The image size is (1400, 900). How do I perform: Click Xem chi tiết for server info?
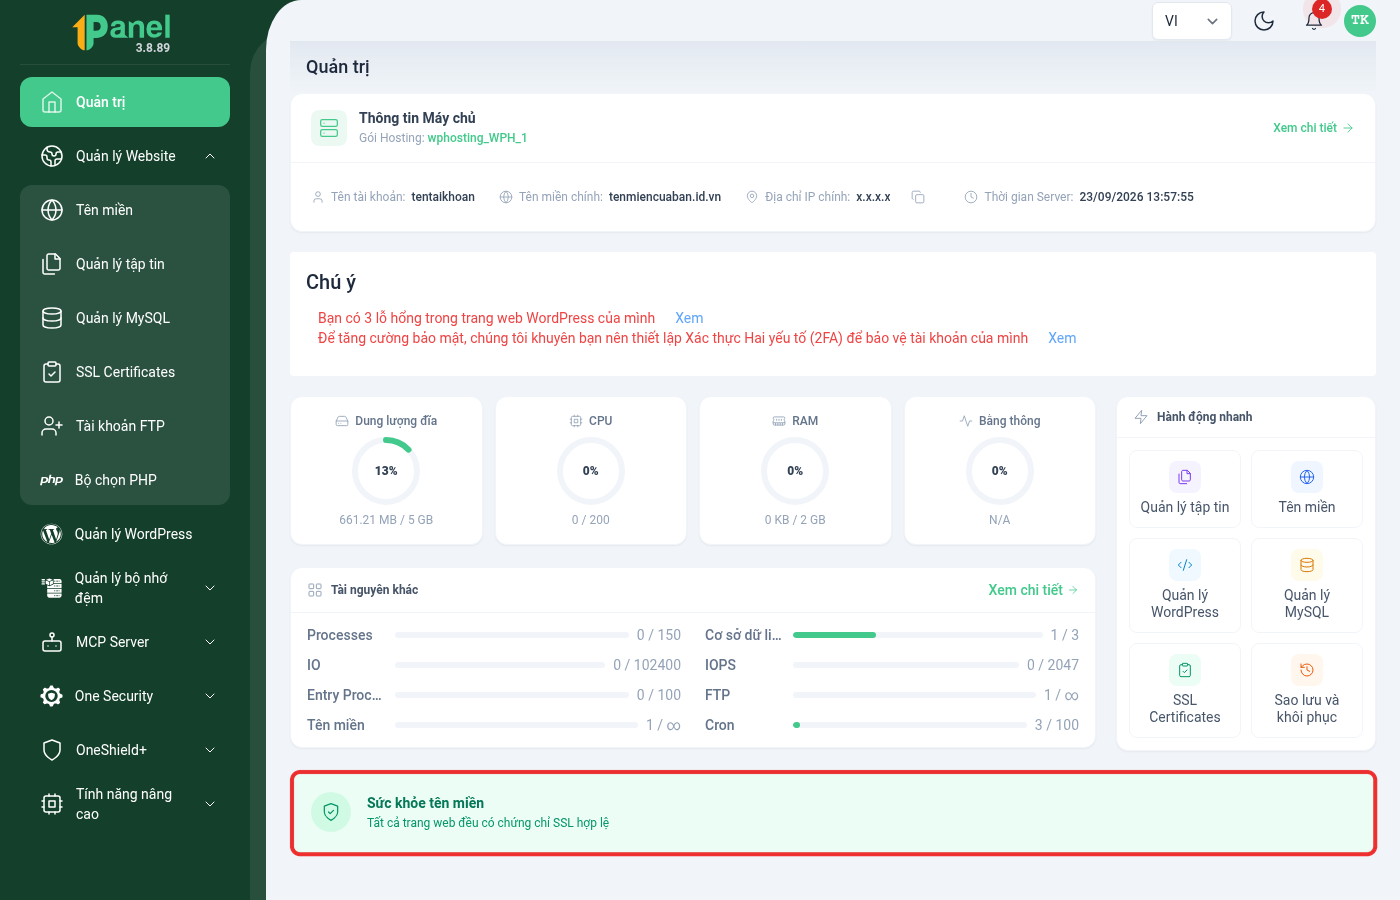coord(1313,128)
